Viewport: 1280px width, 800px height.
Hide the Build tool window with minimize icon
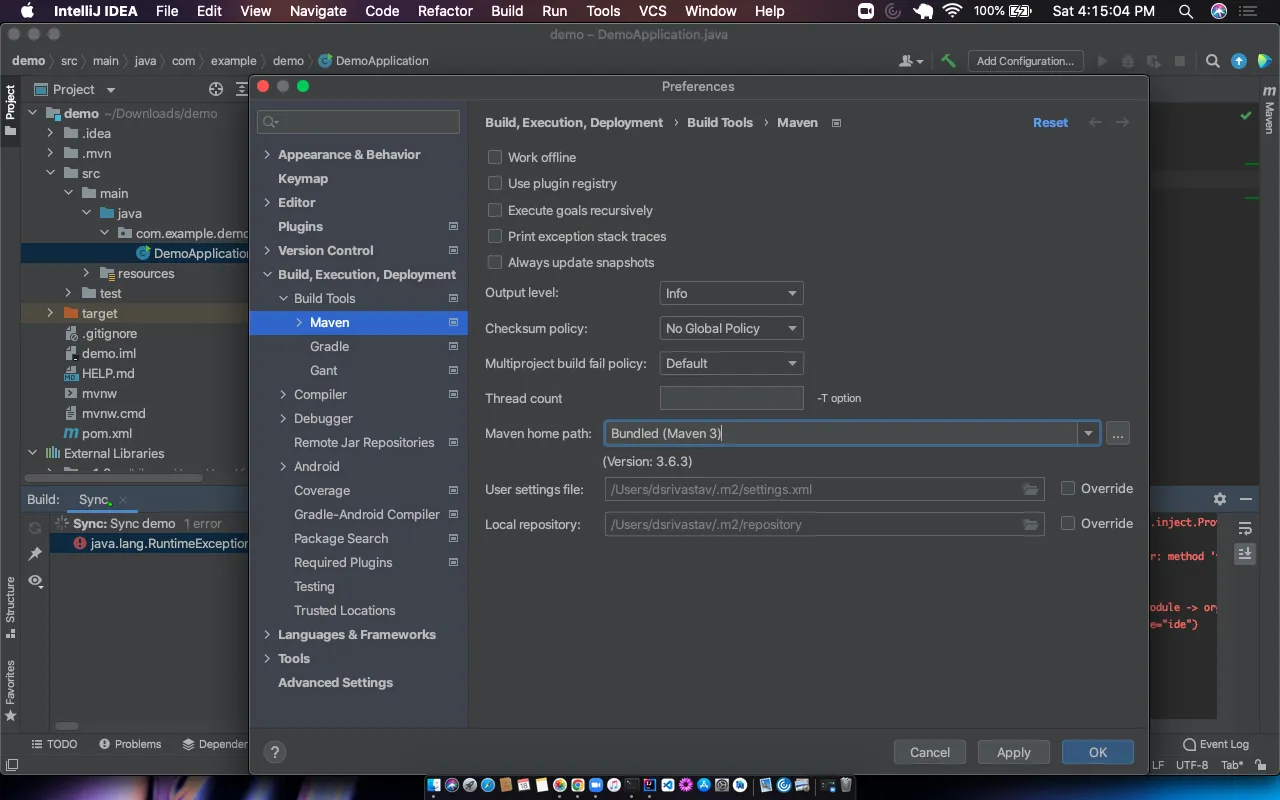[1246, 499]
